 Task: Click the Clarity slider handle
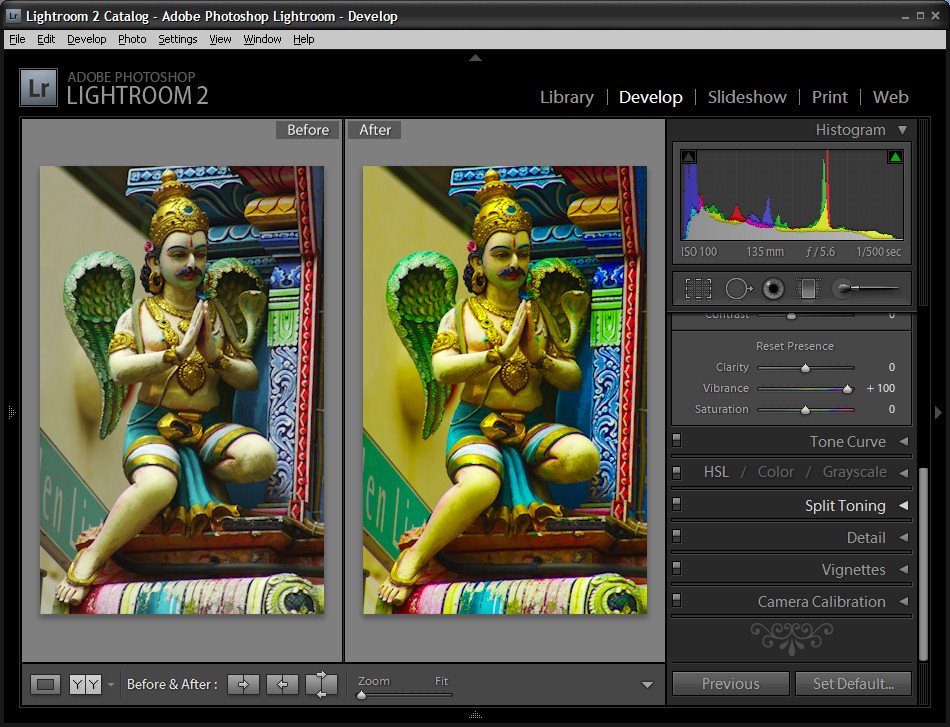point(805,368)
